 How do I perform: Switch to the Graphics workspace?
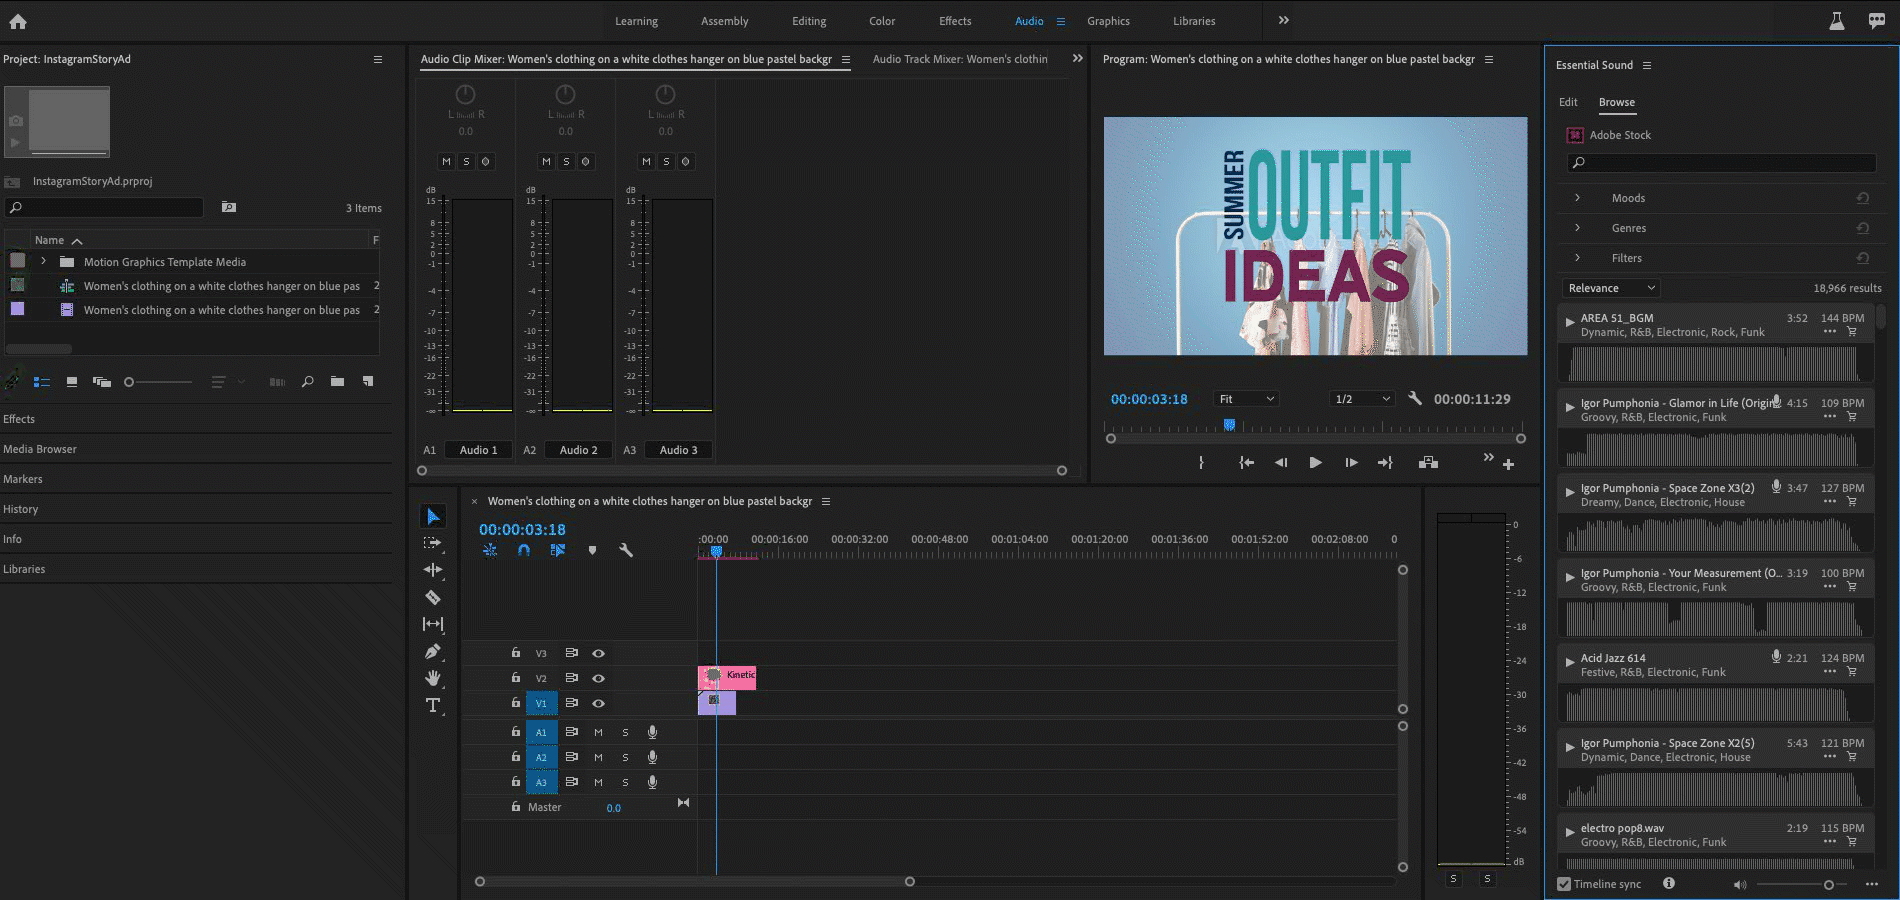1108,21
